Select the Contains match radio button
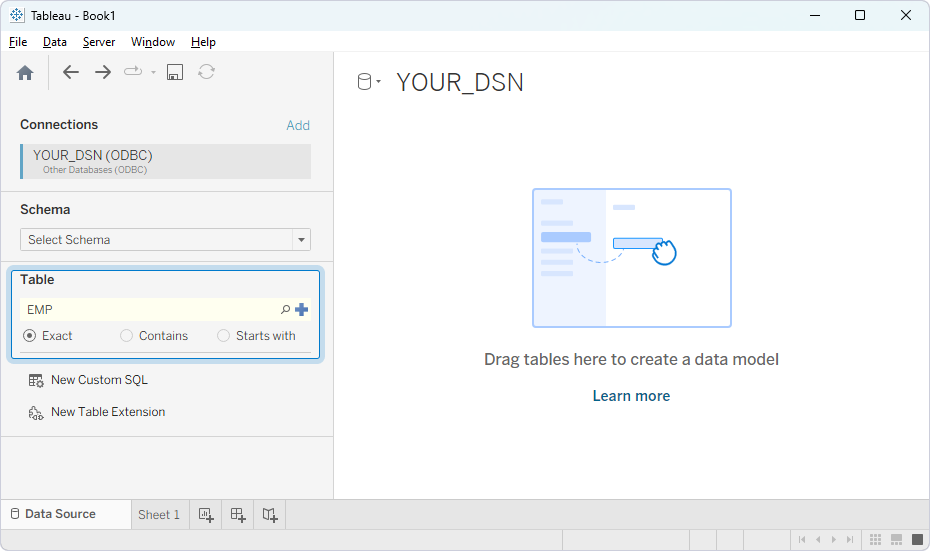The image size is (930, 551). (126, 336)
